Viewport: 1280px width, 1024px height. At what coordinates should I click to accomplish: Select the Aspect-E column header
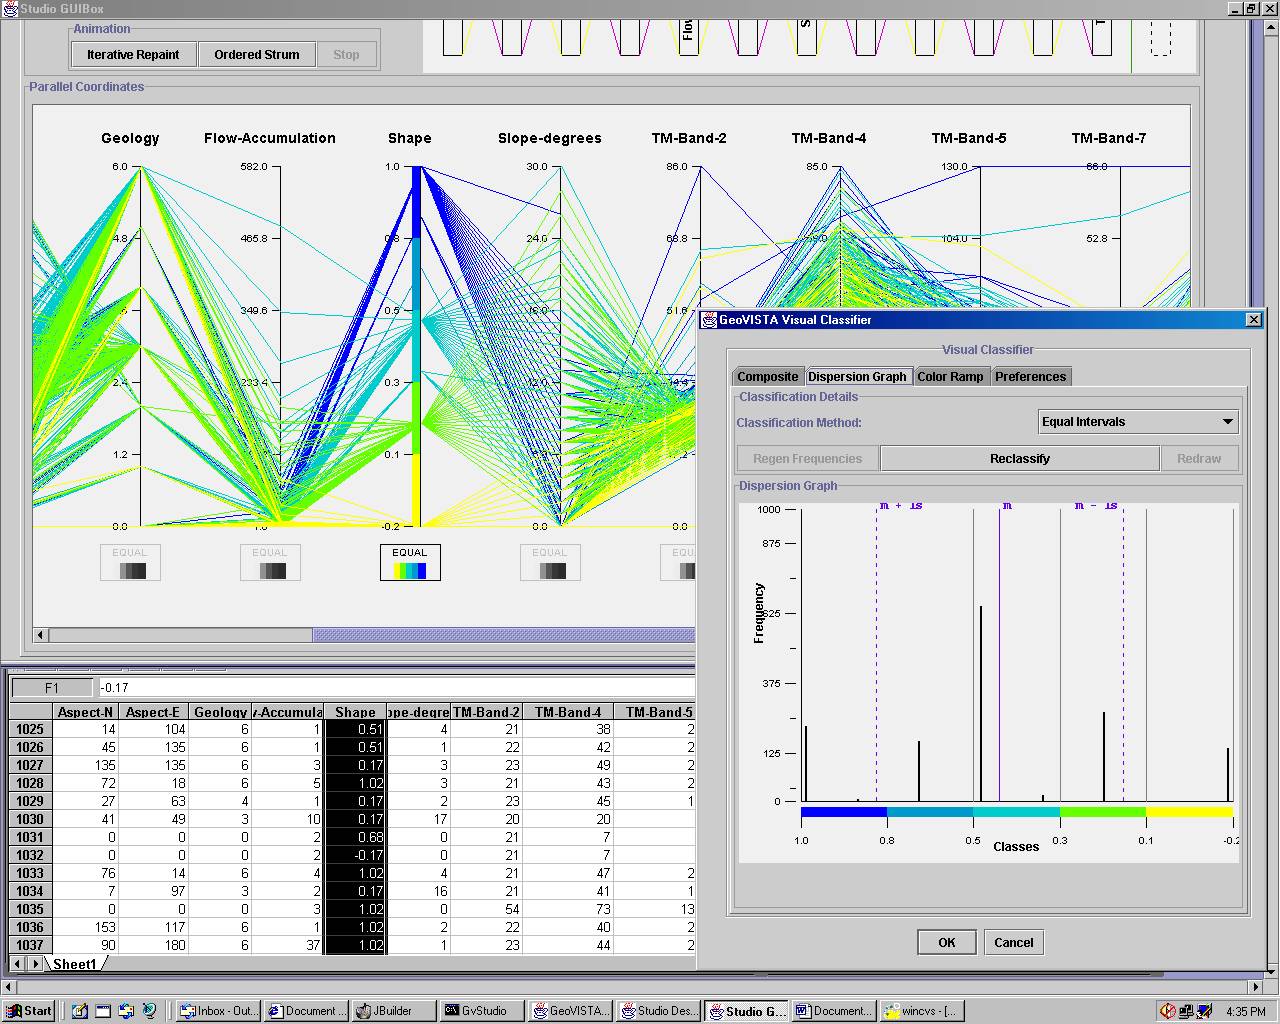(153, 712)
